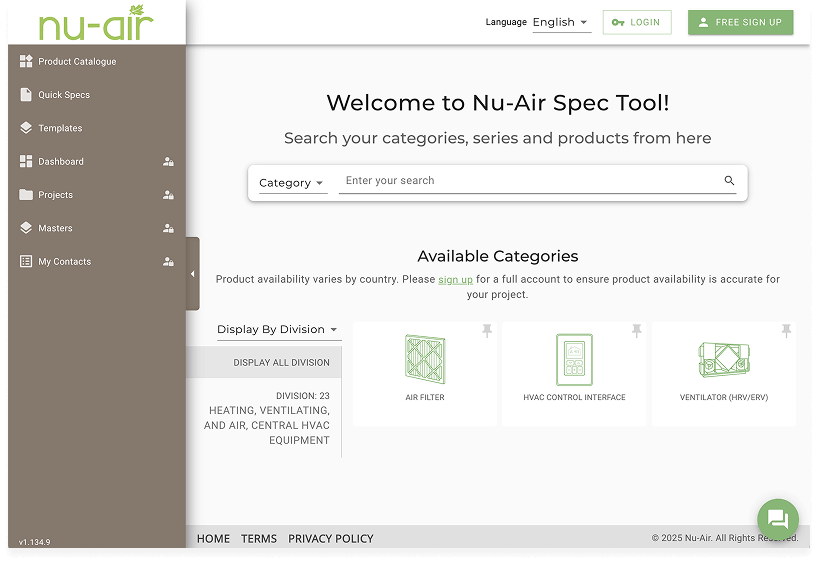Go to Quick Specs menu item
The width and height of the screenshot is (818, 564).
64,95
